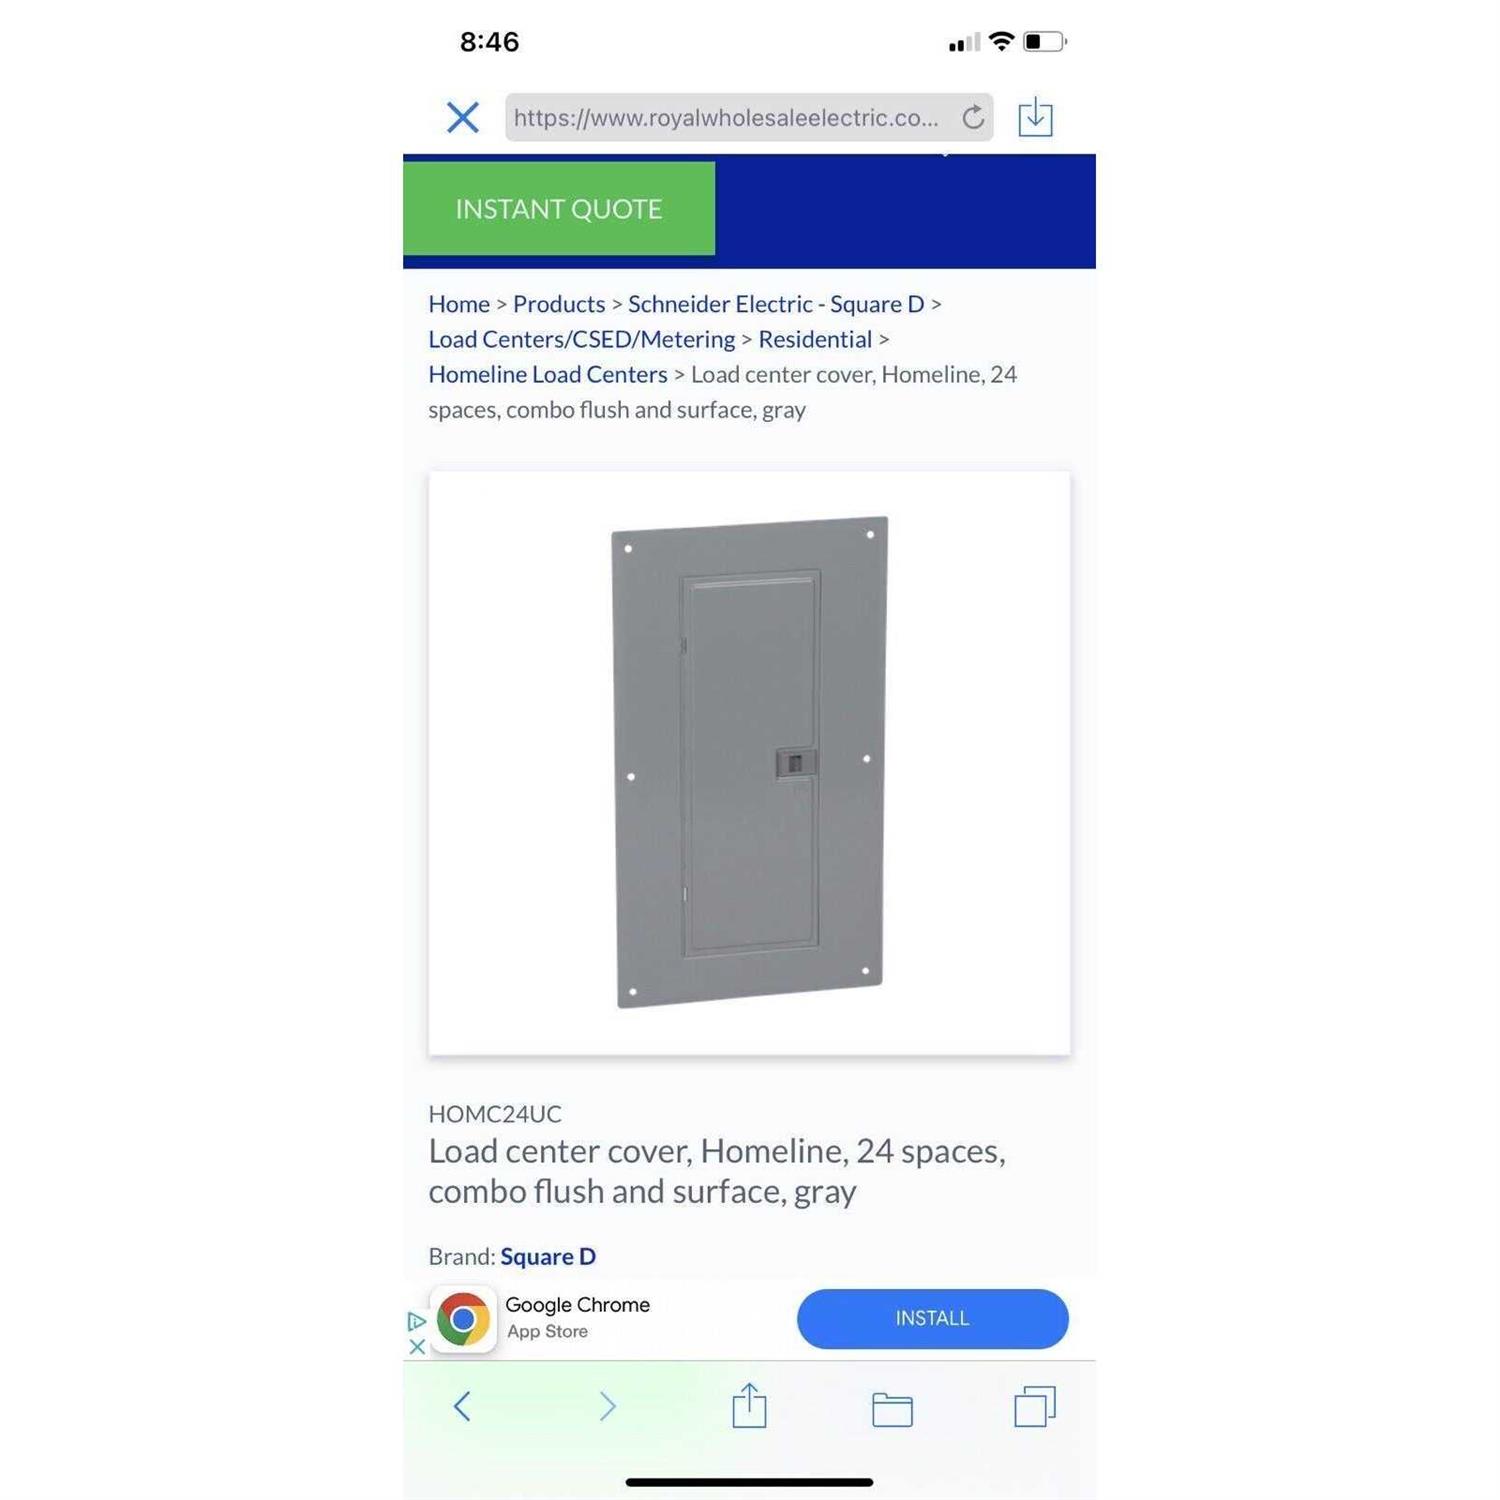Tap the load center cover product image
The height and width of the screenshot is (1500, 1500).
749,763
